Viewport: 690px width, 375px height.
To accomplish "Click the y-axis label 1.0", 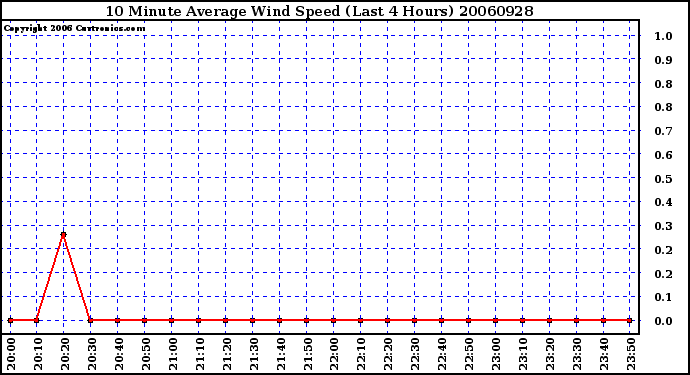I will click(x=663, y=36).
